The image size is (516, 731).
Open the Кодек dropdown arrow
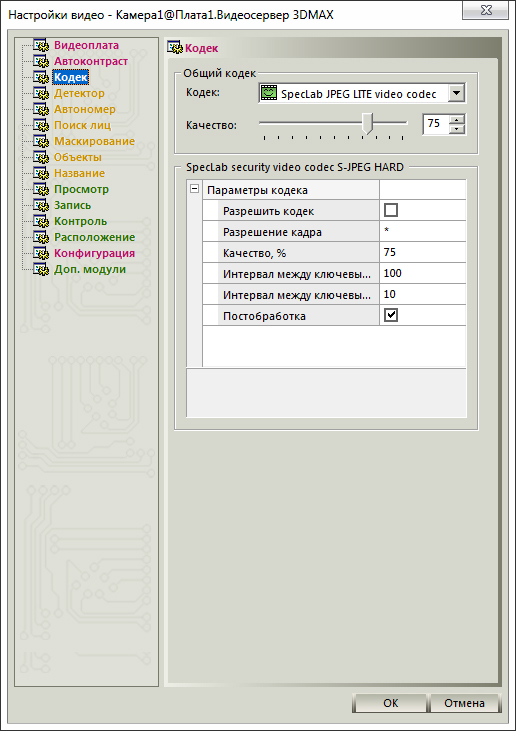pyautogui.click(x=456, y=93)
